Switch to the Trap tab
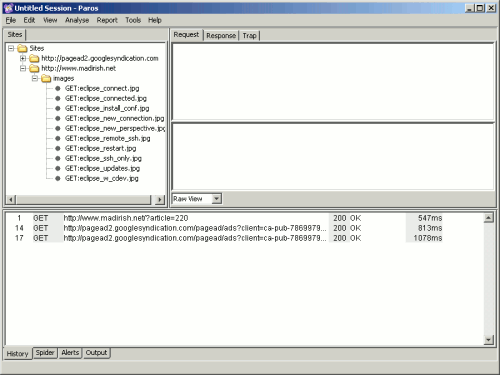 (x=250, y=35)
